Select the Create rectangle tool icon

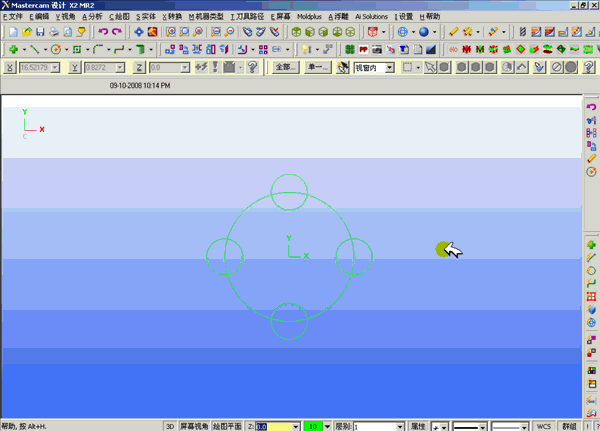coord(77,49)
